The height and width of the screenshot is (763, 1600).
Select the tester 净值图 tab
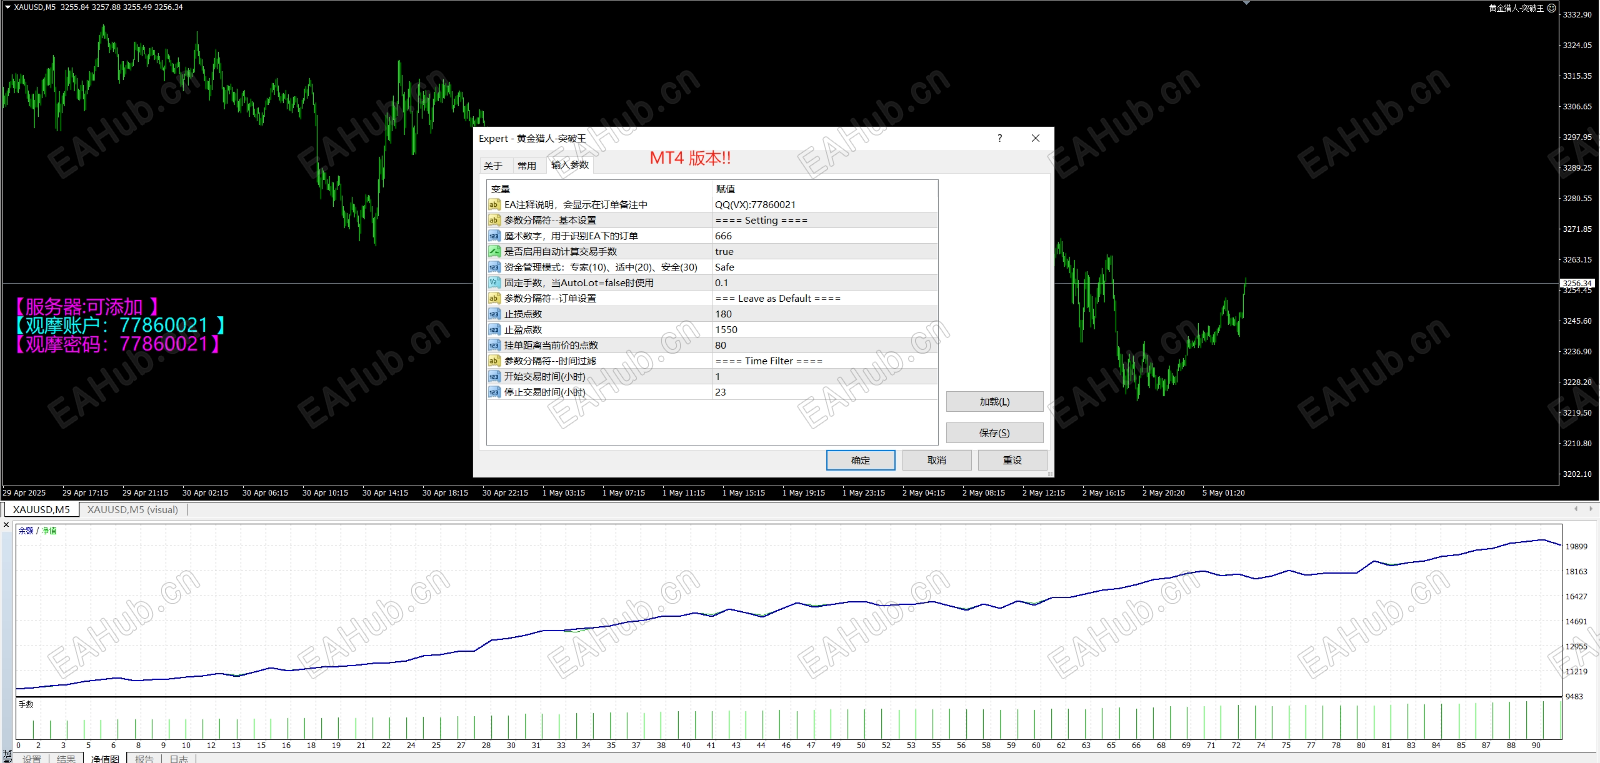pyautogui.click(x=105, y=758)
